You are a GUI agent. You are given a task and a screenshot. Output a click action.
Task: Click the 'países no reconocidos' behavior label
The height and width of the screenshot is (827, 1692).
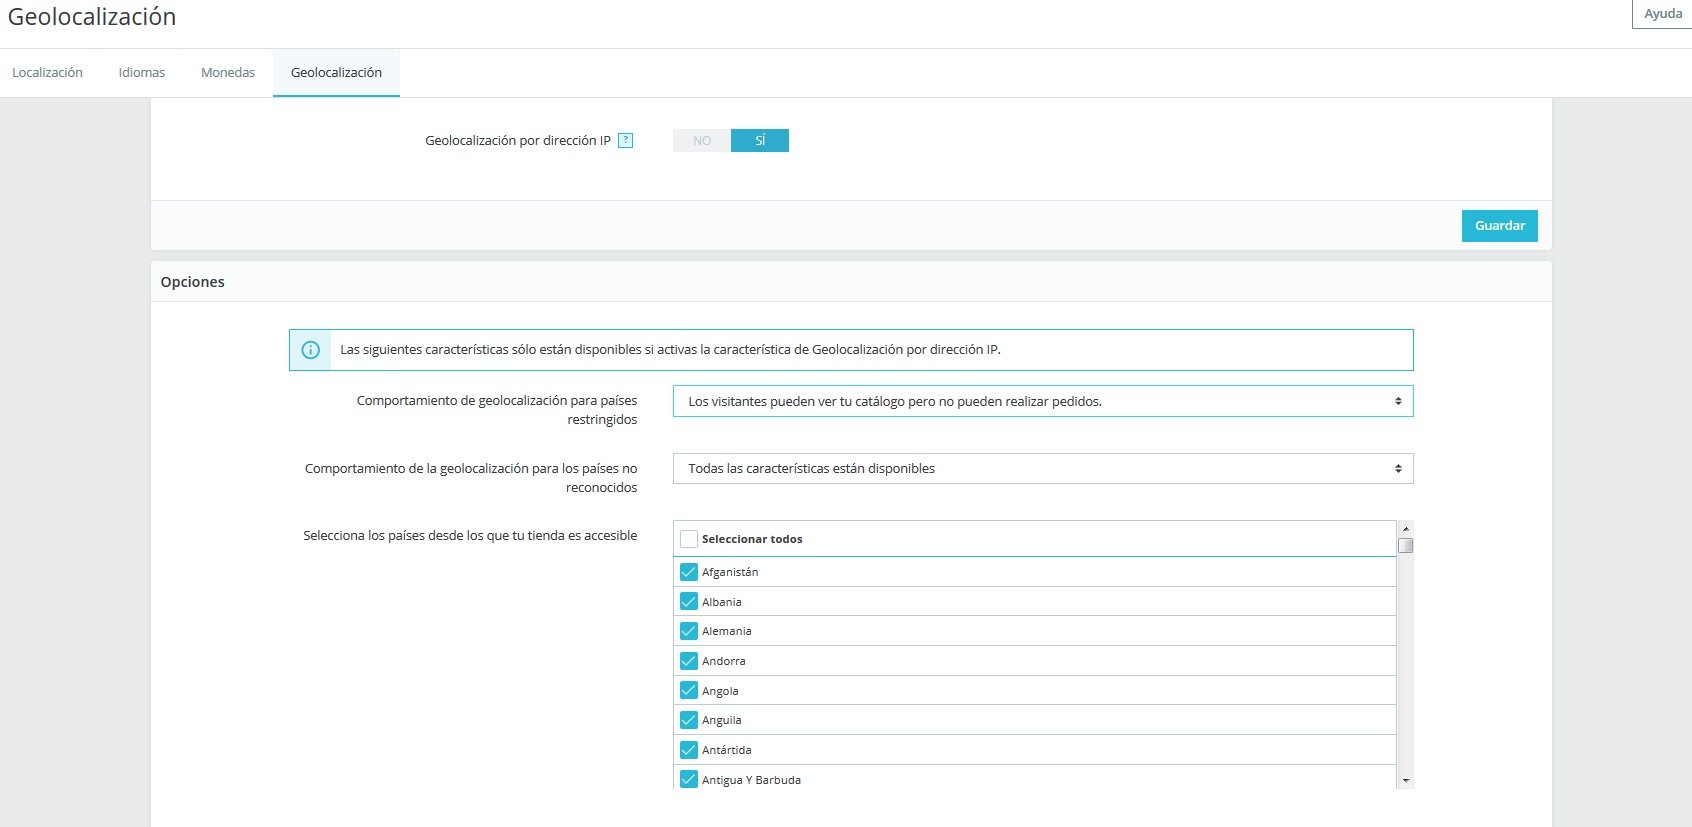(471, 478)
